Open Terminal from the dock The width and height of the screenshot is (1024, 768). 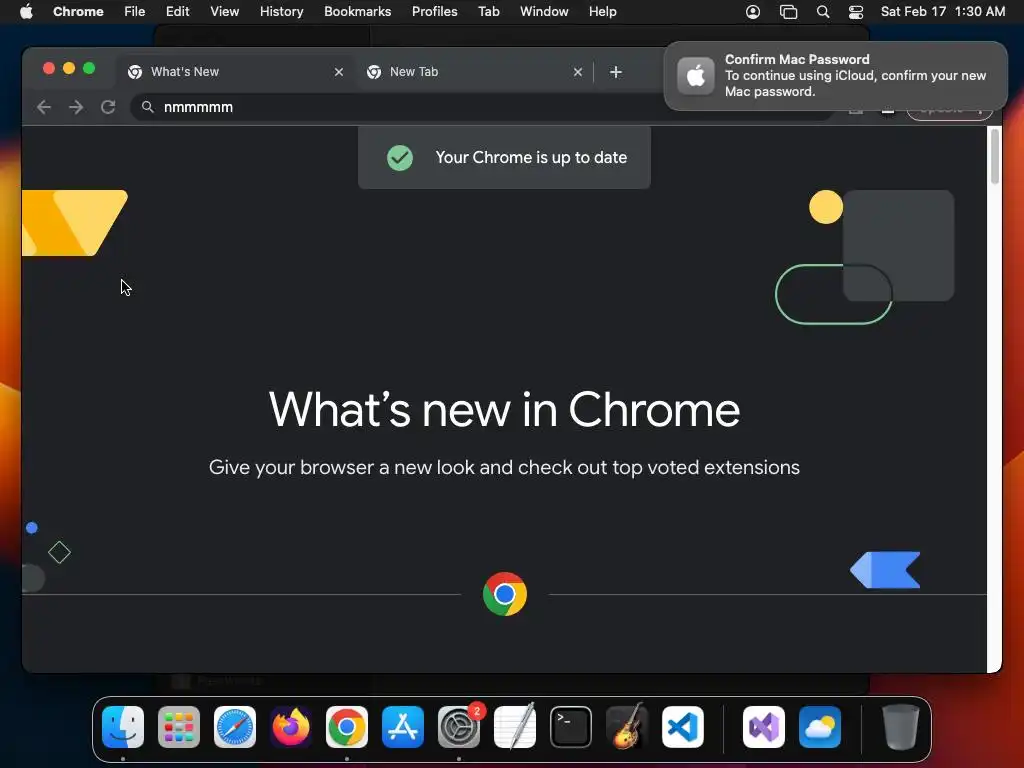(x=571, y=727)
